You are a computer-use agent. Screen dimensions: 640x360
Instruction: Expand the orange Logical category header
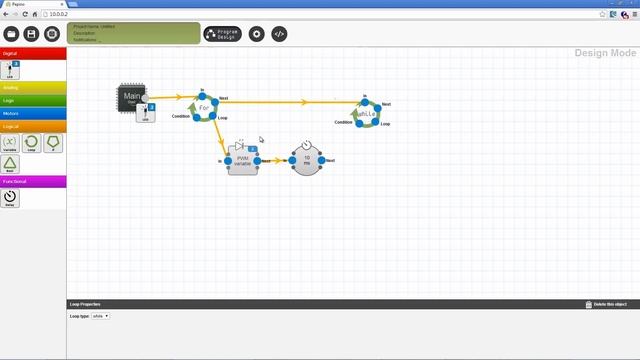click(33, 127)
